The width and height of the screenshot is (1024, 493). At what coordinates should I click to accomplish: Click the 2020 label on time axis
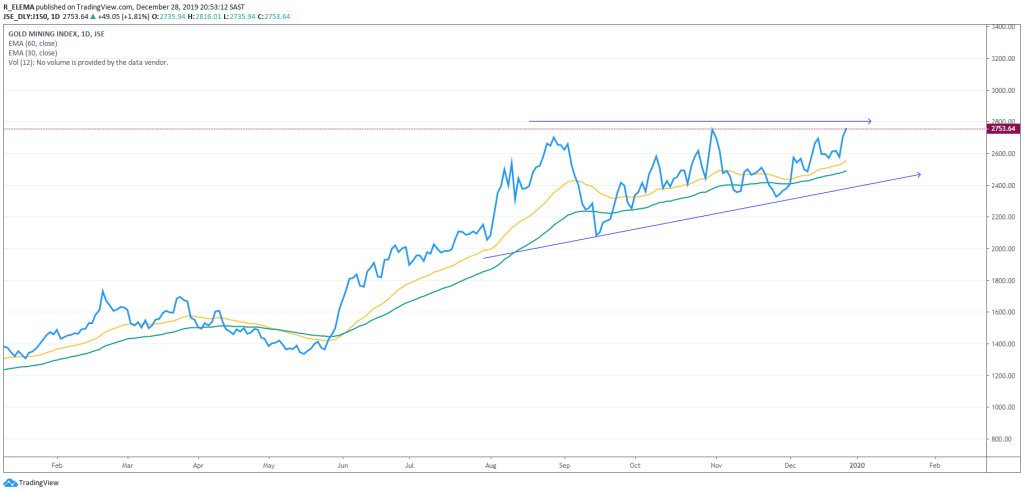coord(858,465)
